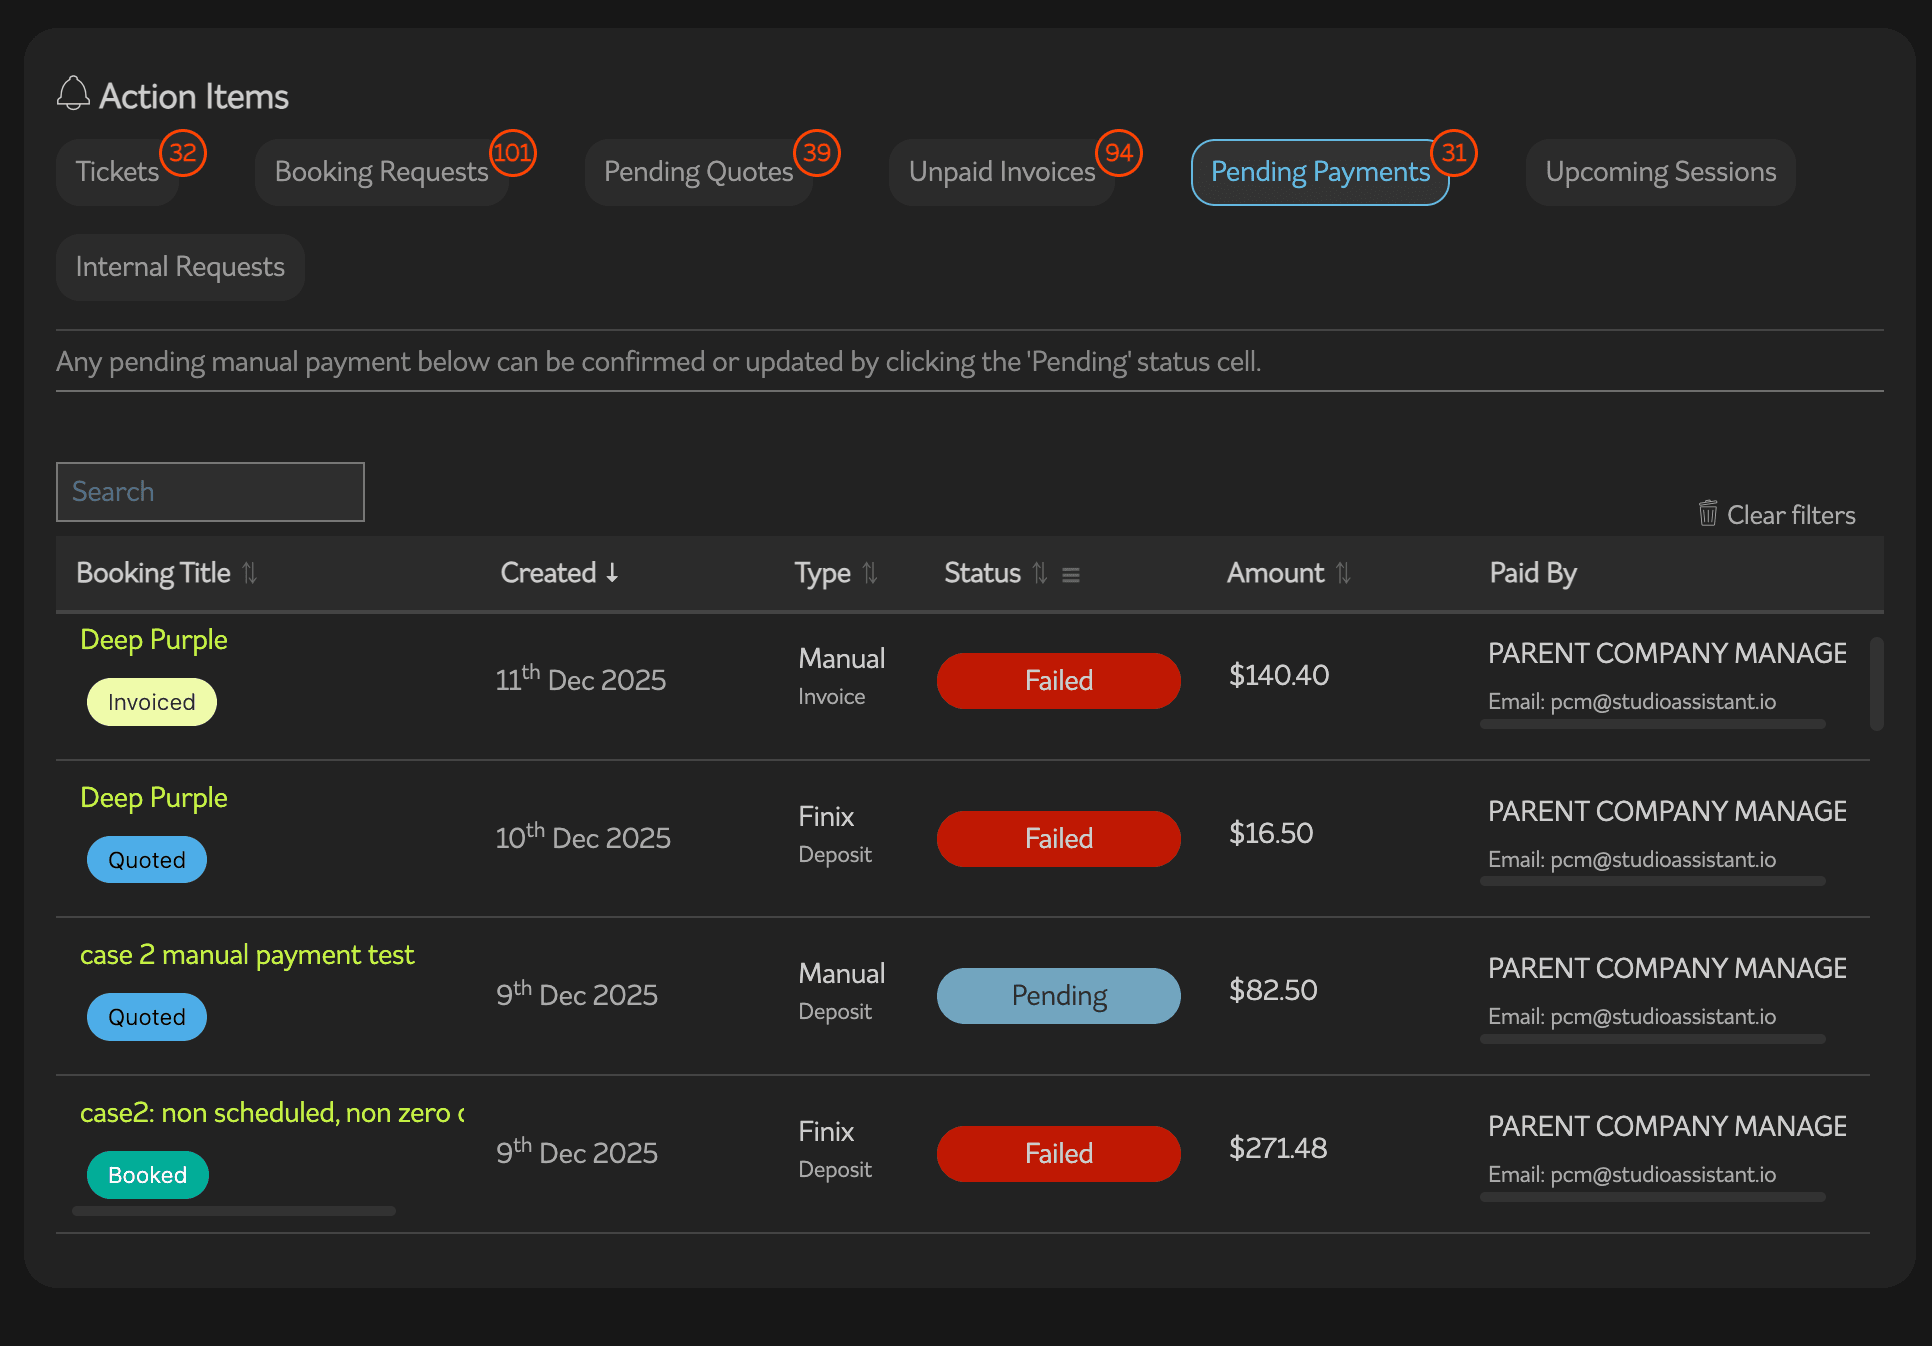Screen dimensions: 1932x1346
Task: Click the $271.48 amount cell
Action: (x=1278, y=1148)
